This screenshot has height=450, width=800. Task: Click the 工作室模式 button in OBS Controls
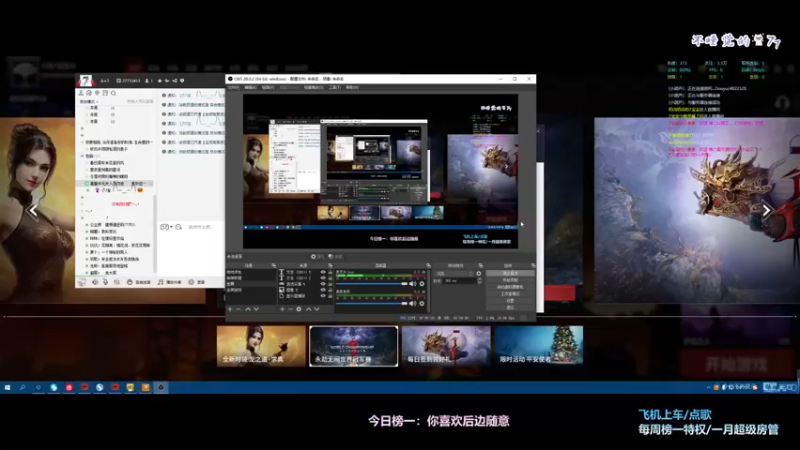pos(510,294)
